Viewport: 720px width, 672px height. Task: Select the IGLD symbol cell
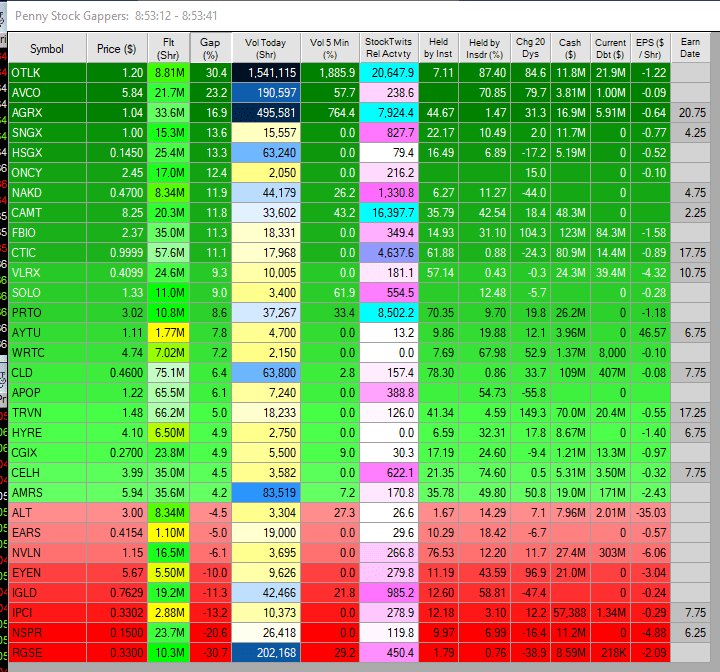[x=47, y=592]
